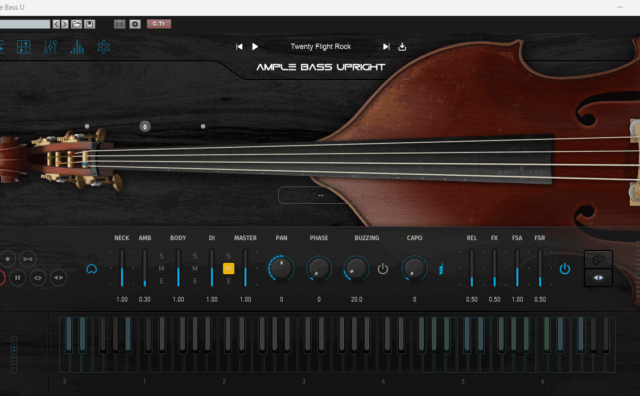Mute the BODY channel with M
Screen dimensions: 640x396
195,269
